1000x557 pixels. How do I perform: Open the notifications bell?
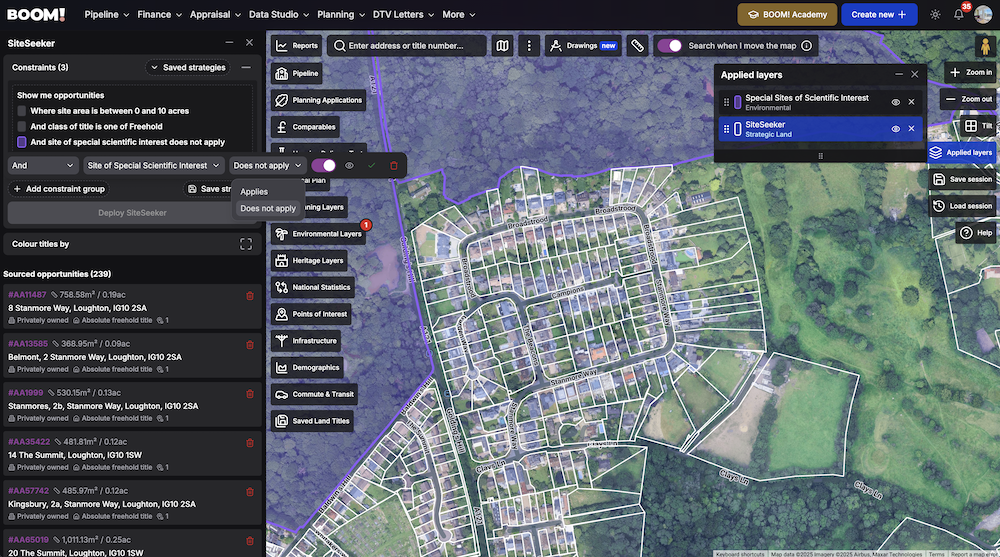pyautogui.click(x=959, y=15)
